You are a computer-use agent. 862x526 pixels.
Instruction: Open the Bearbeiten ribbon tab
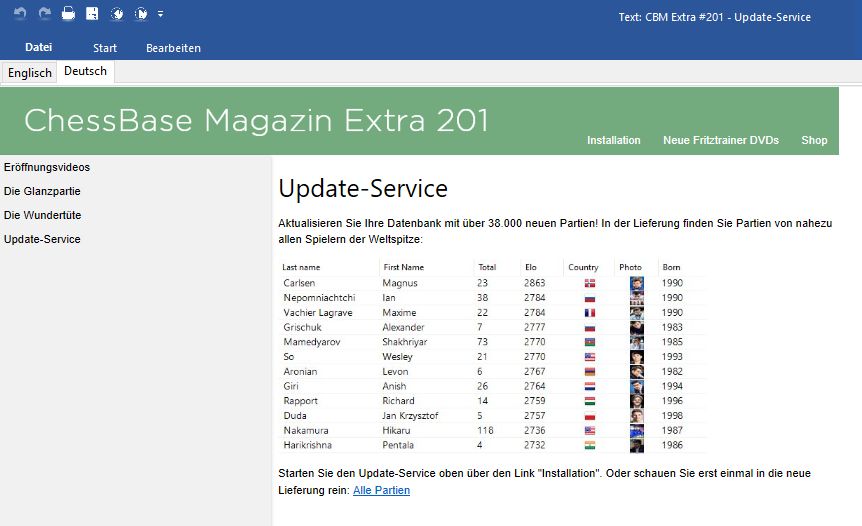[x=173, y=48]
